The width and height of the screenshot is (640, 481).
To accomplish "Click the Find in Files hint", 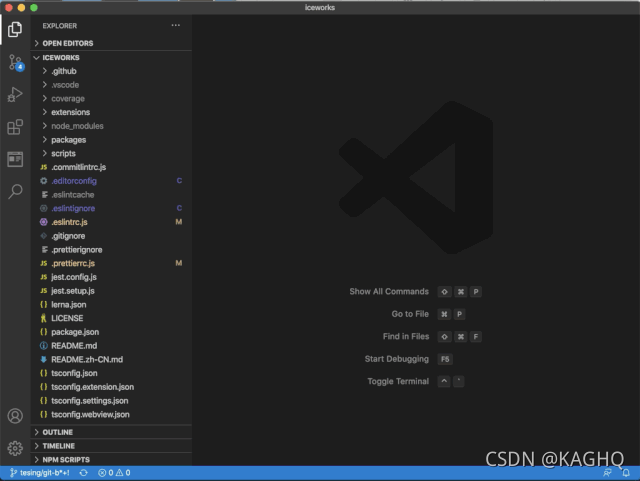I will pyautogui.click(x=406, y=336).
